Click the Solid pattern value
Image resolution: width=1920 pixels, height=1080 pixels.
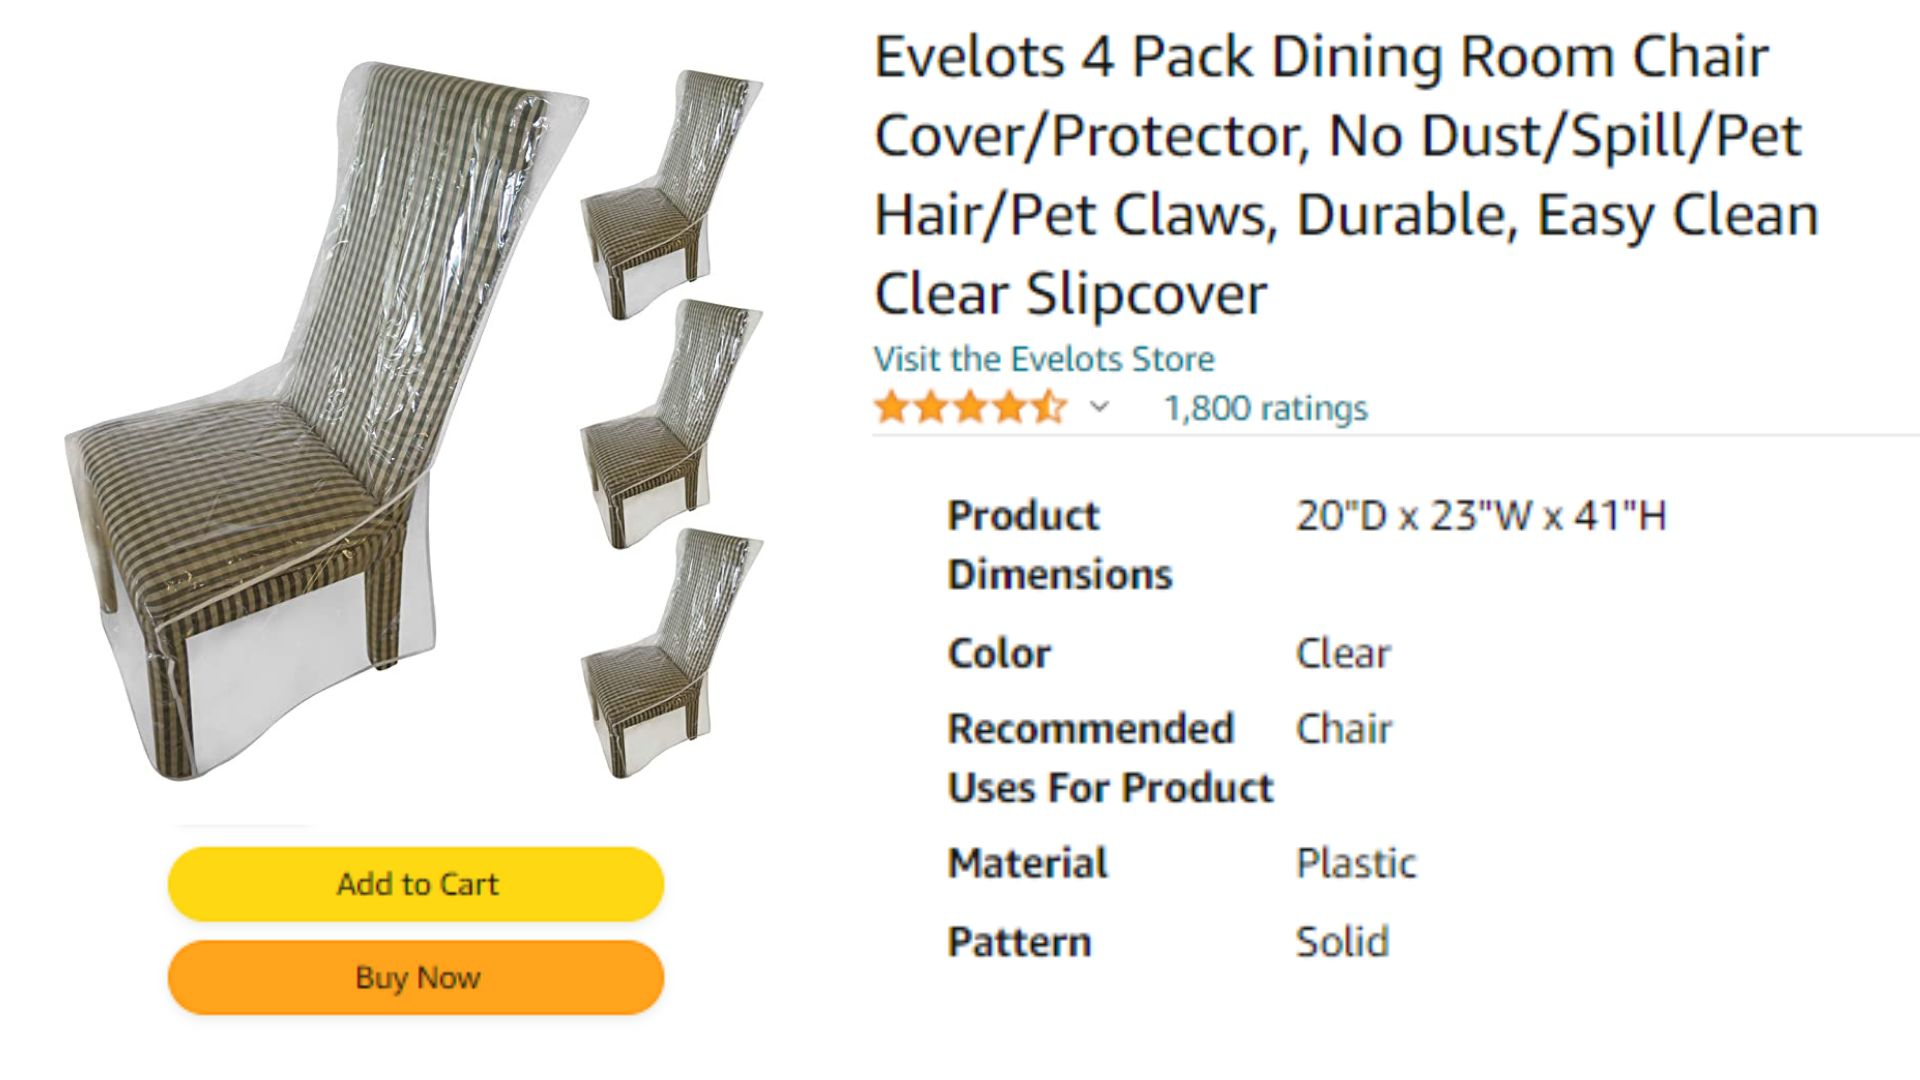click(1342, 942)
